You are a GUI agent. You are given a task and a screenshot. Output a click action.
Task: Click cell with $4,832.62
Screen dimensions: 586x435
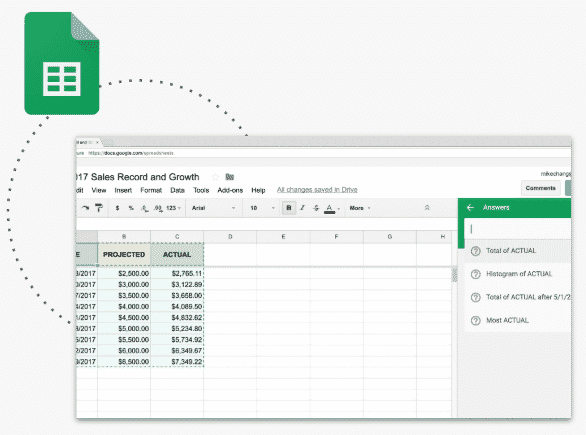(x=177, y=318)
